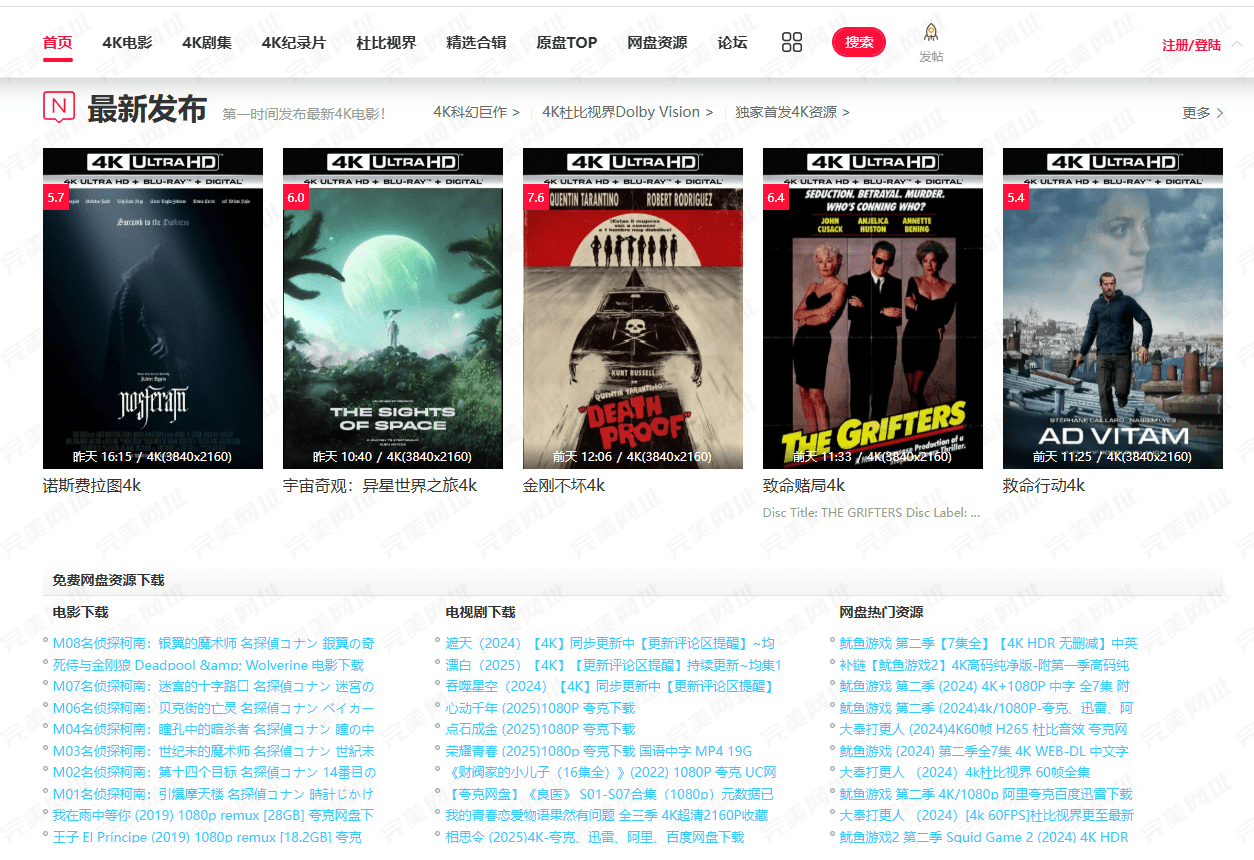The width and height of the screenshot is (1254, 860).
Task: Open the 网盘资源 menu item
Action: point(657,42)
